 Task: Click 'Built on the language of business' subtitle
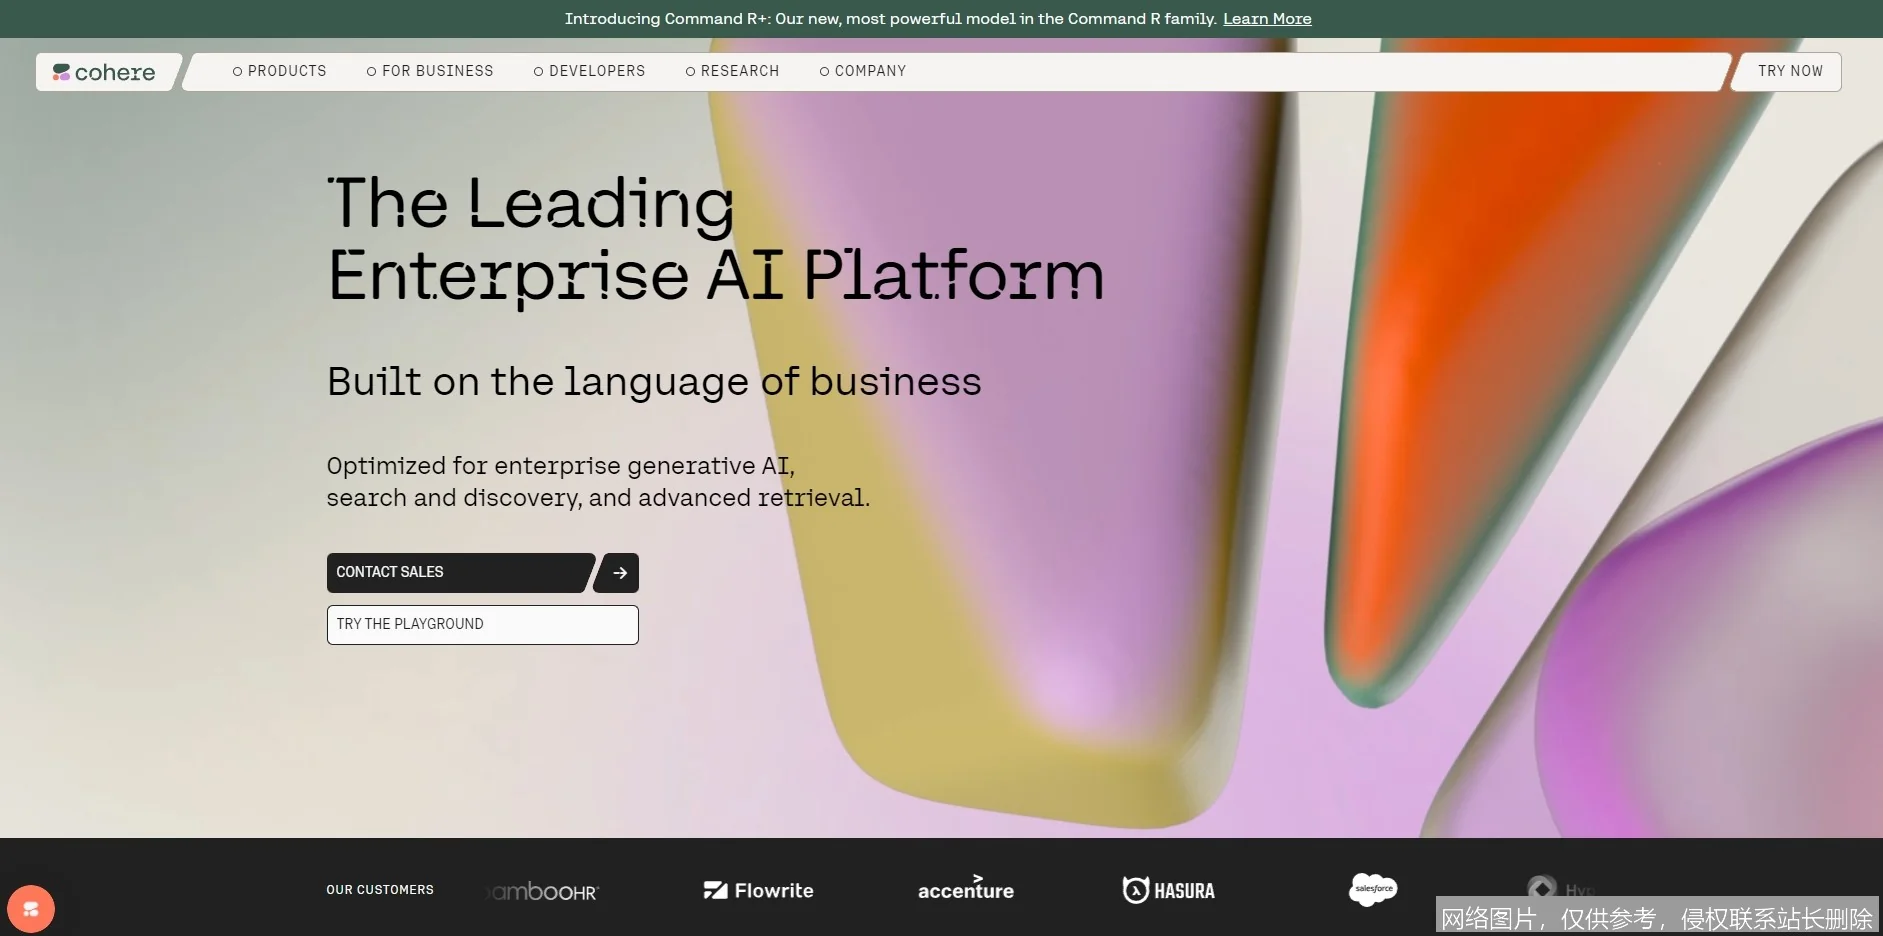[654, 382]
